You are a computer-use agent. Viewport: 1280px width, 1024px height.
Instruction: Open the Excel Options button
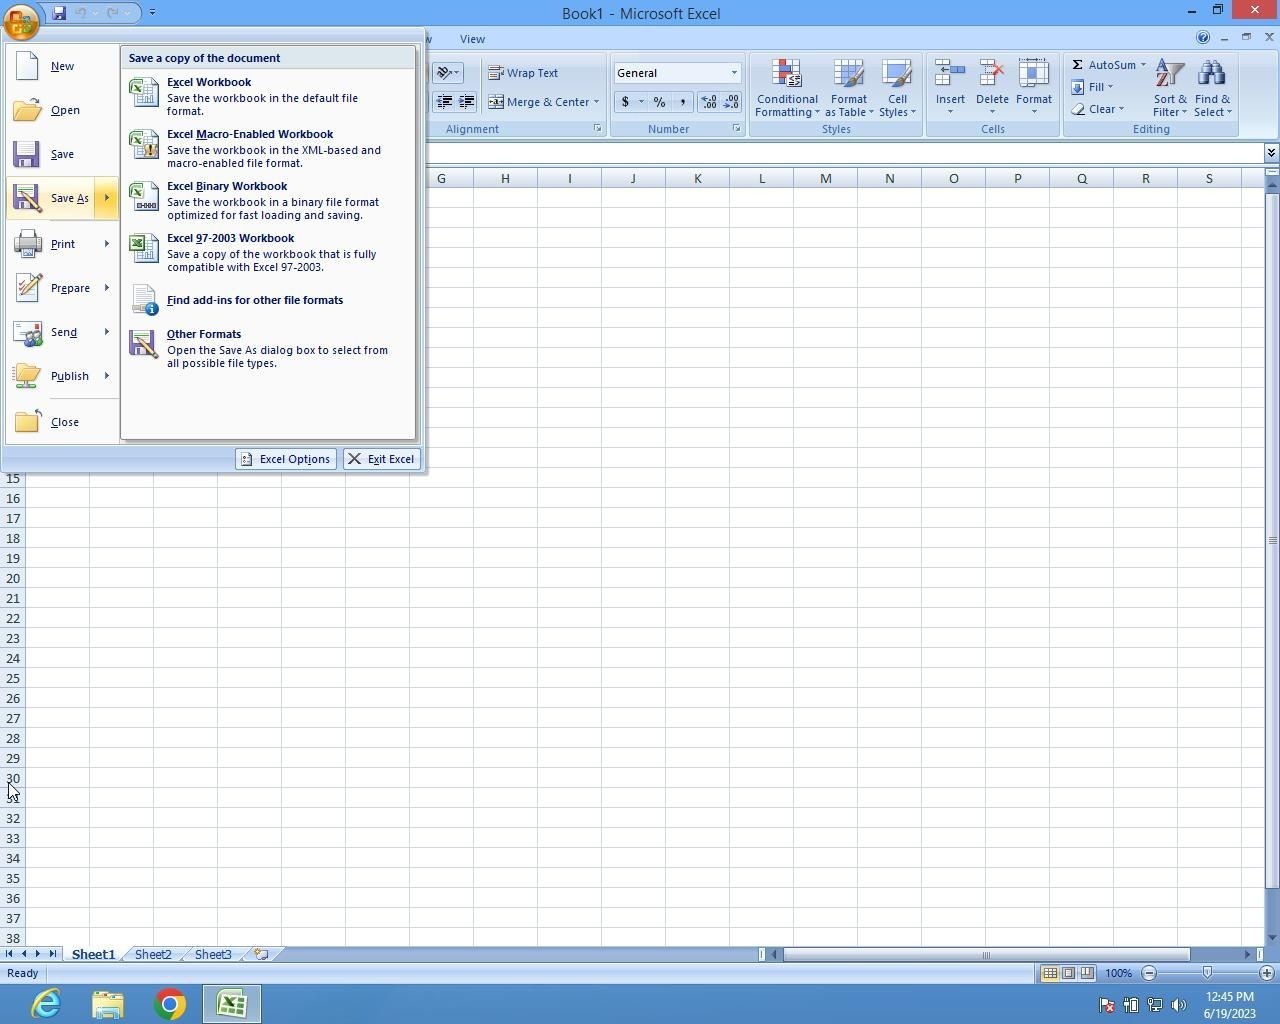click(286, 459)
